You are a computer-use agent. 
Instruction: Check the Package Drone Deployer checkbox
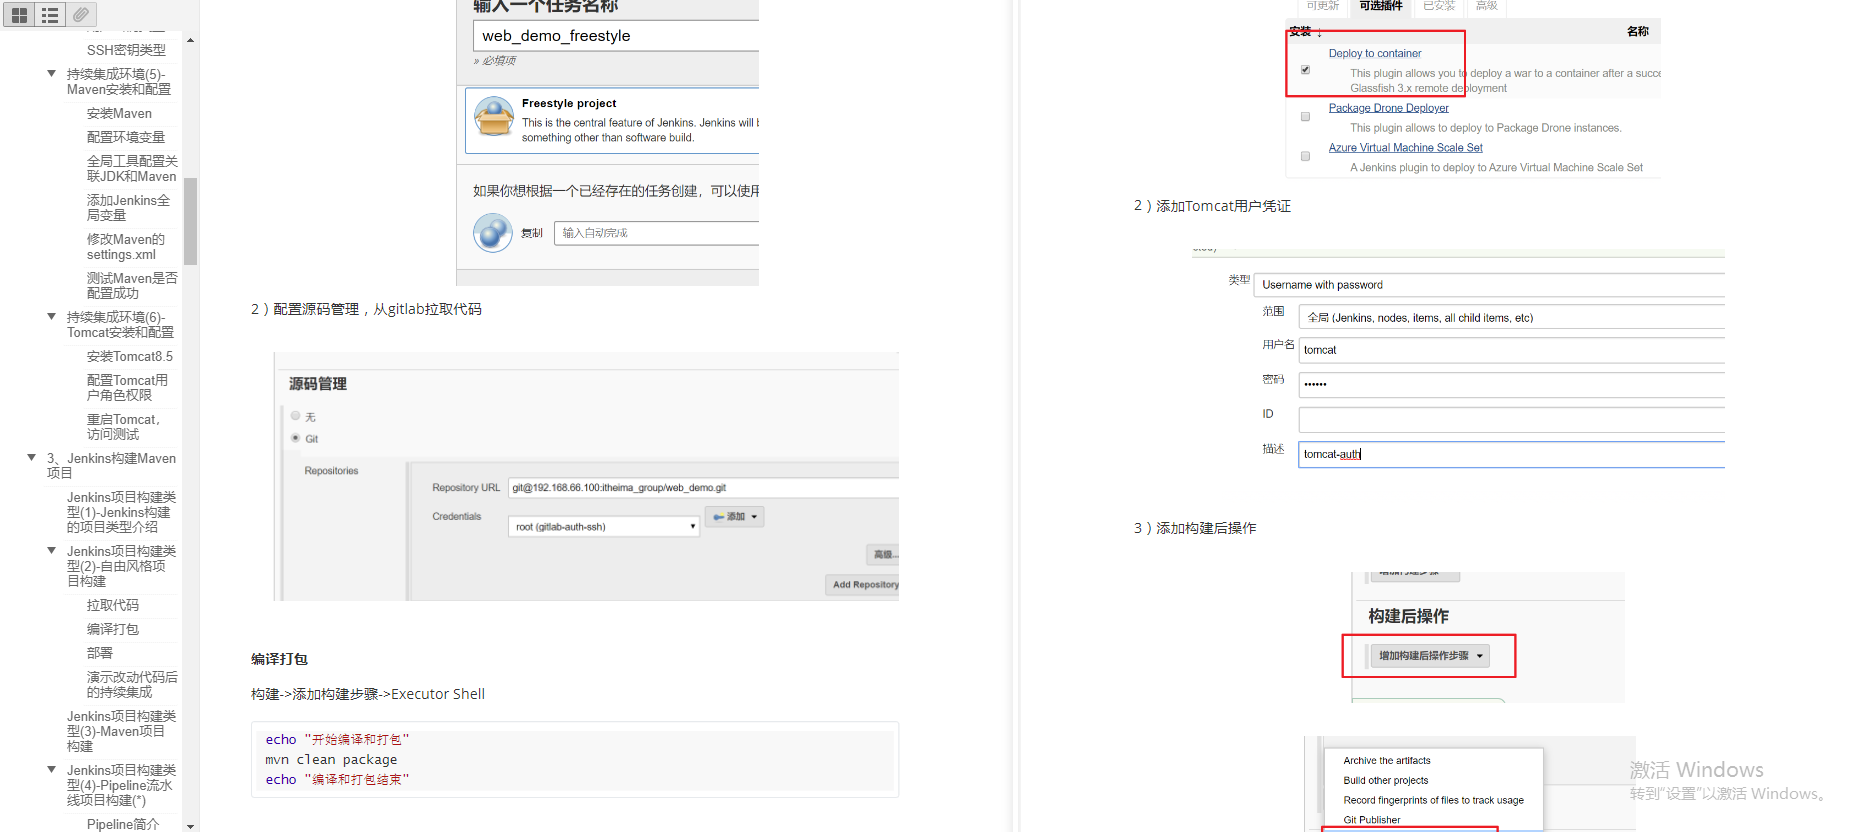(1305, 117)
